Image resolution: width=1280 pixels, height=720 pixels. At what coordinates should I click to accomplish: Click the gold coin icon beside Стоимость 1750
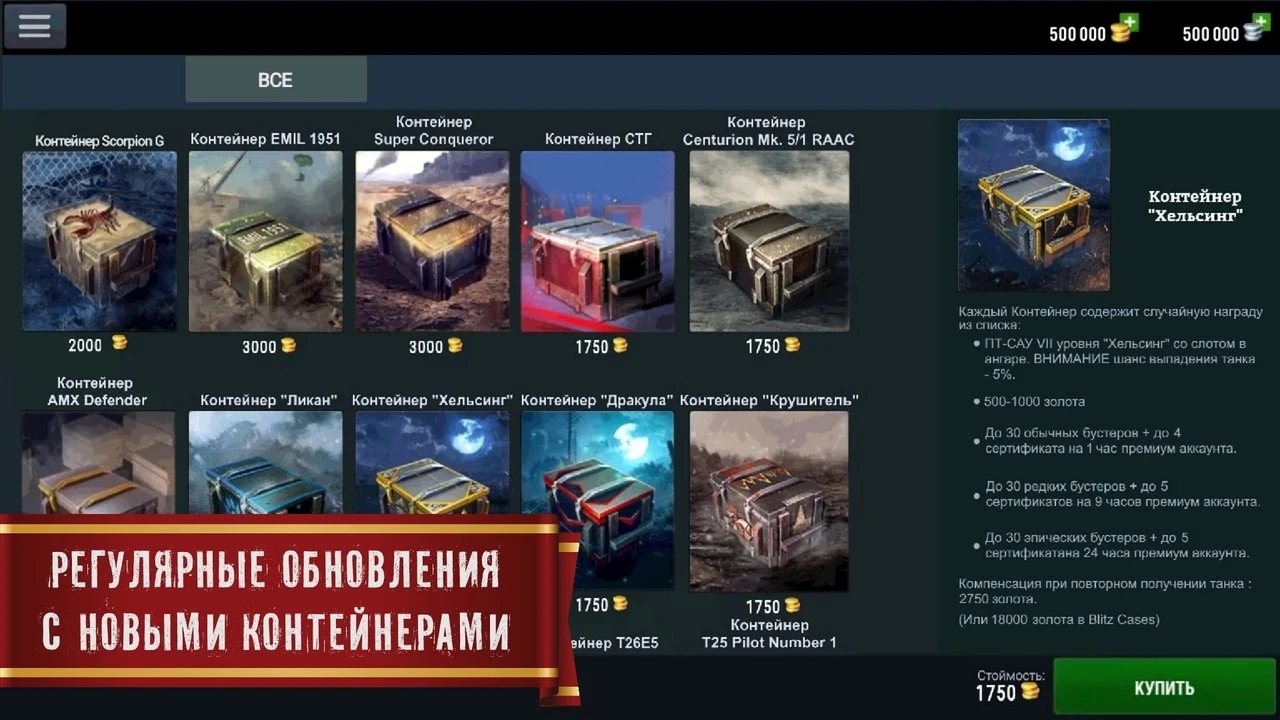click(x=1030, y=692)
